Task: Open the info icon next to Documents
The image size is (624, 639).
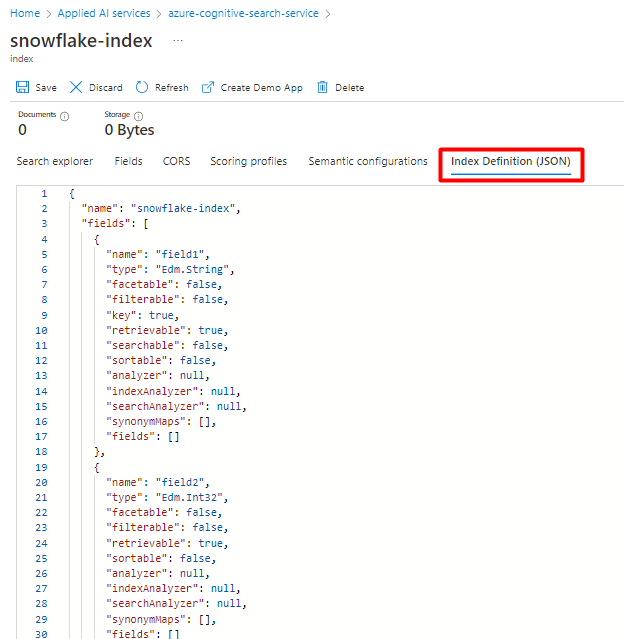Action: (64, 116)
